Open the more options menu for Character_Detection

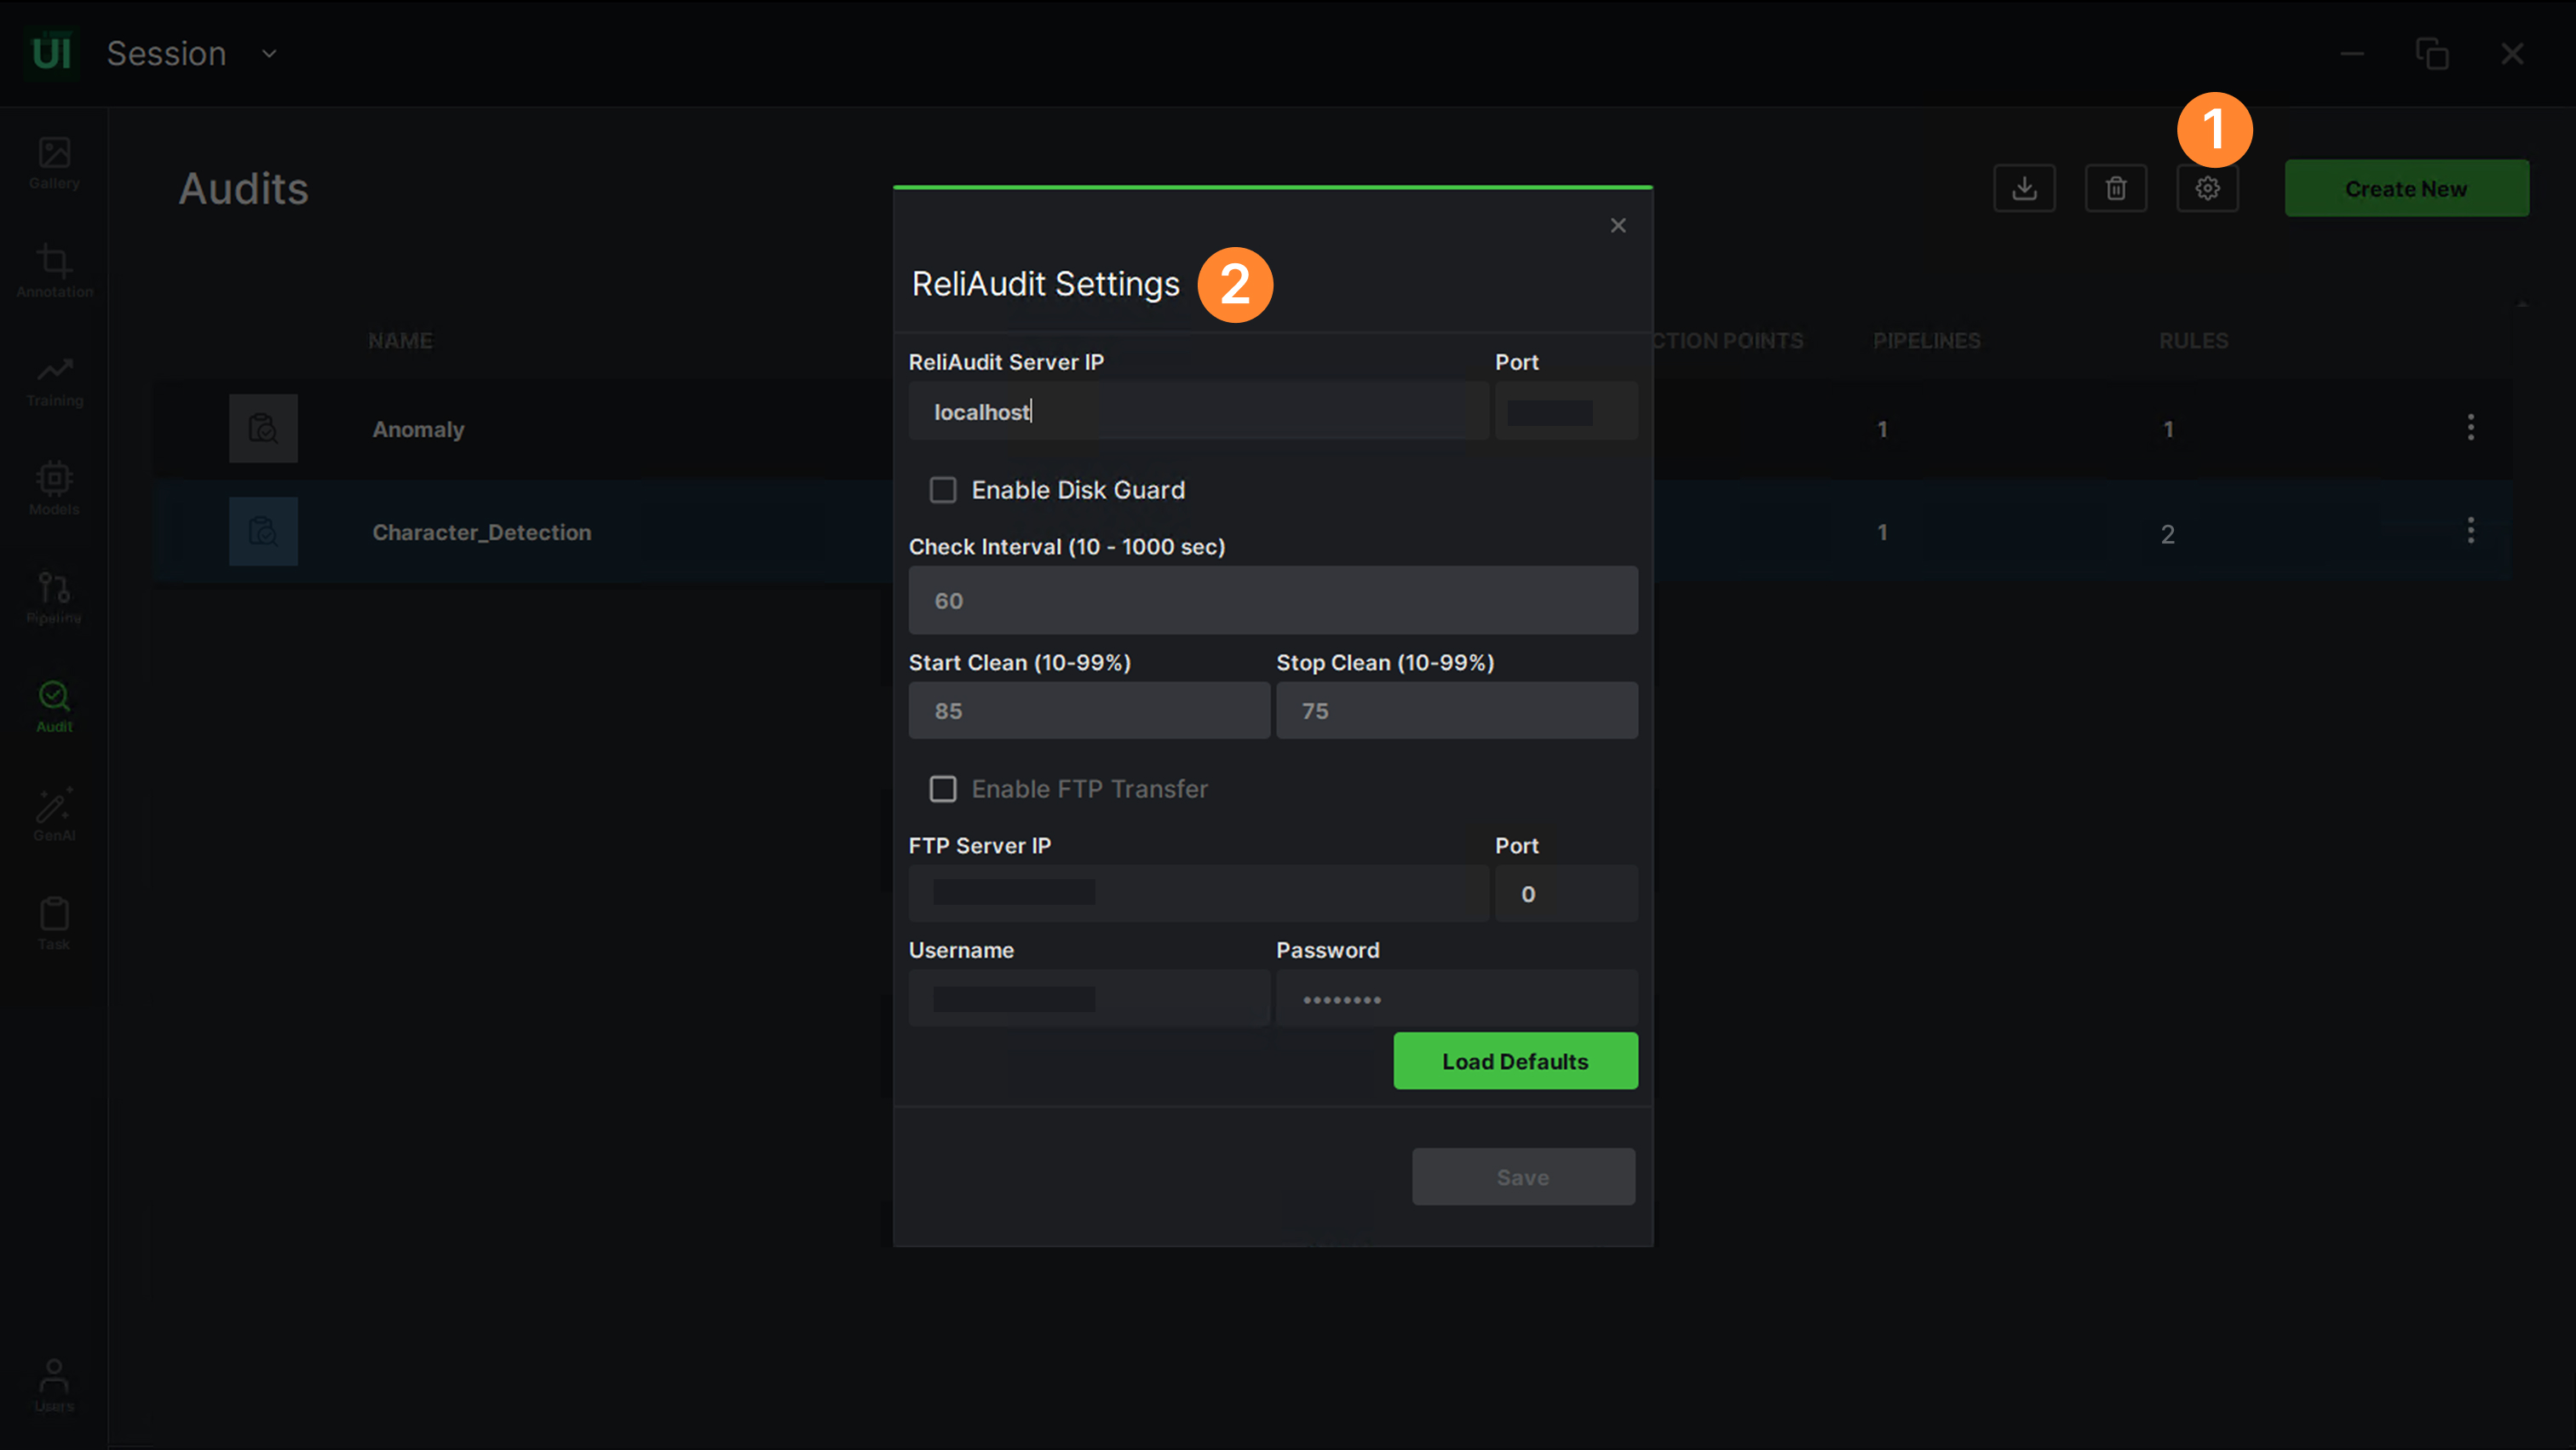pyautogui.click(x=2470, y=531)
